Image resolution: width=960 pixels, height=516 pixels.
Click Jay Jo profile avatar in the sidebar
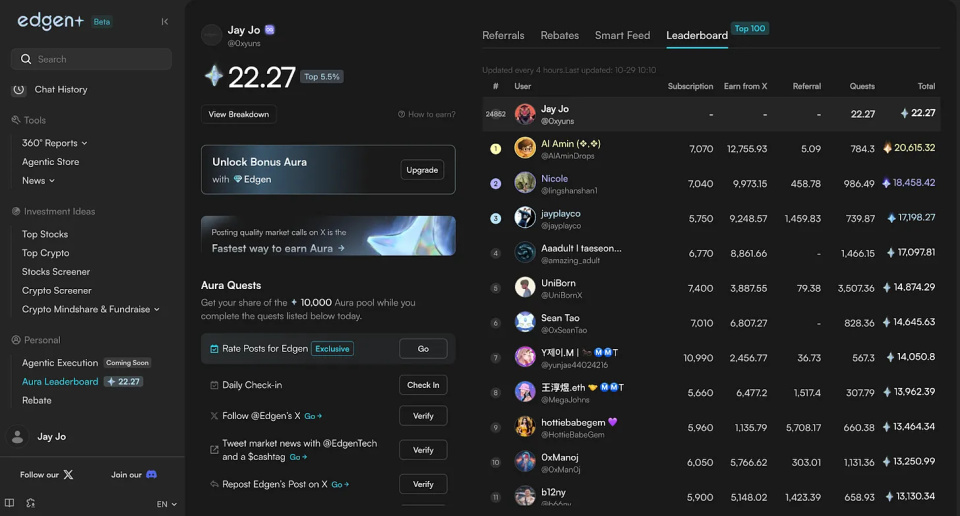pos(18,436)
